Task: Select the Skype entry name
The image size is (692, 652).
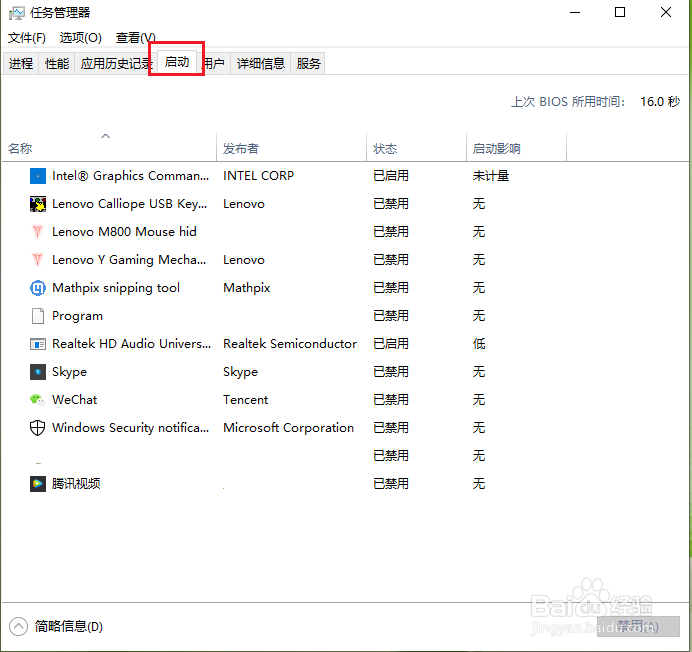Action: point(70,372)
